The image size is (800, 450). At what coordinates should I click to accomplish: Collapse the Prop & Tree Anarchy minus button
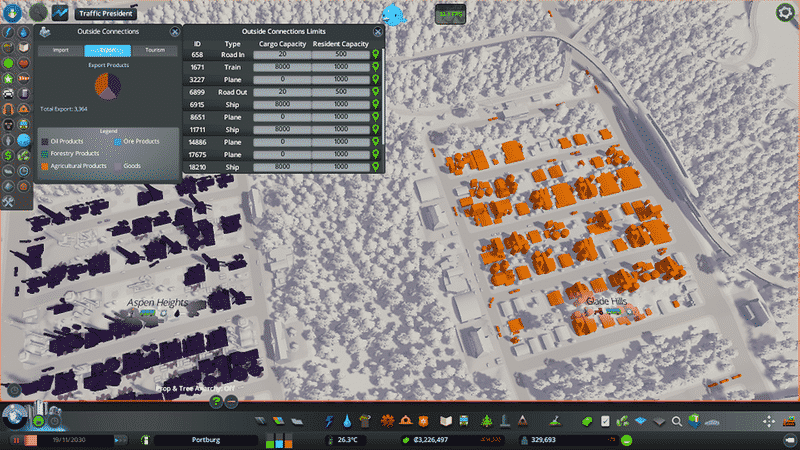(231, 402)
